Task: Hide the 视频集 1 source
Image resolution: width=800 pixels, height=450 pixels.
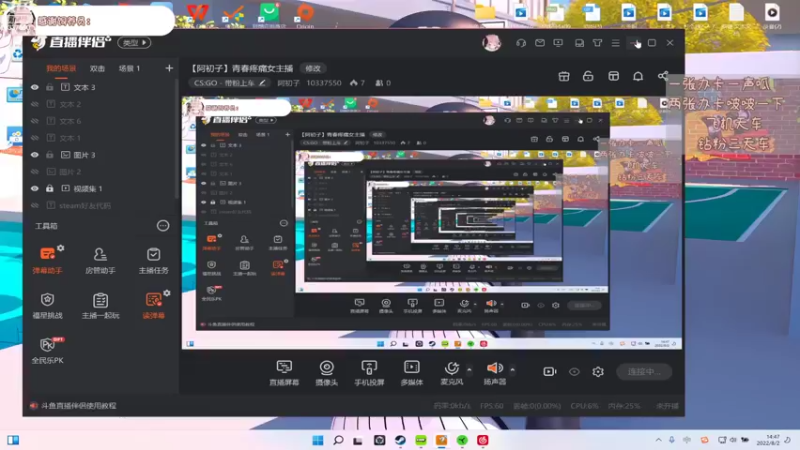Action: tap(35, 188)
